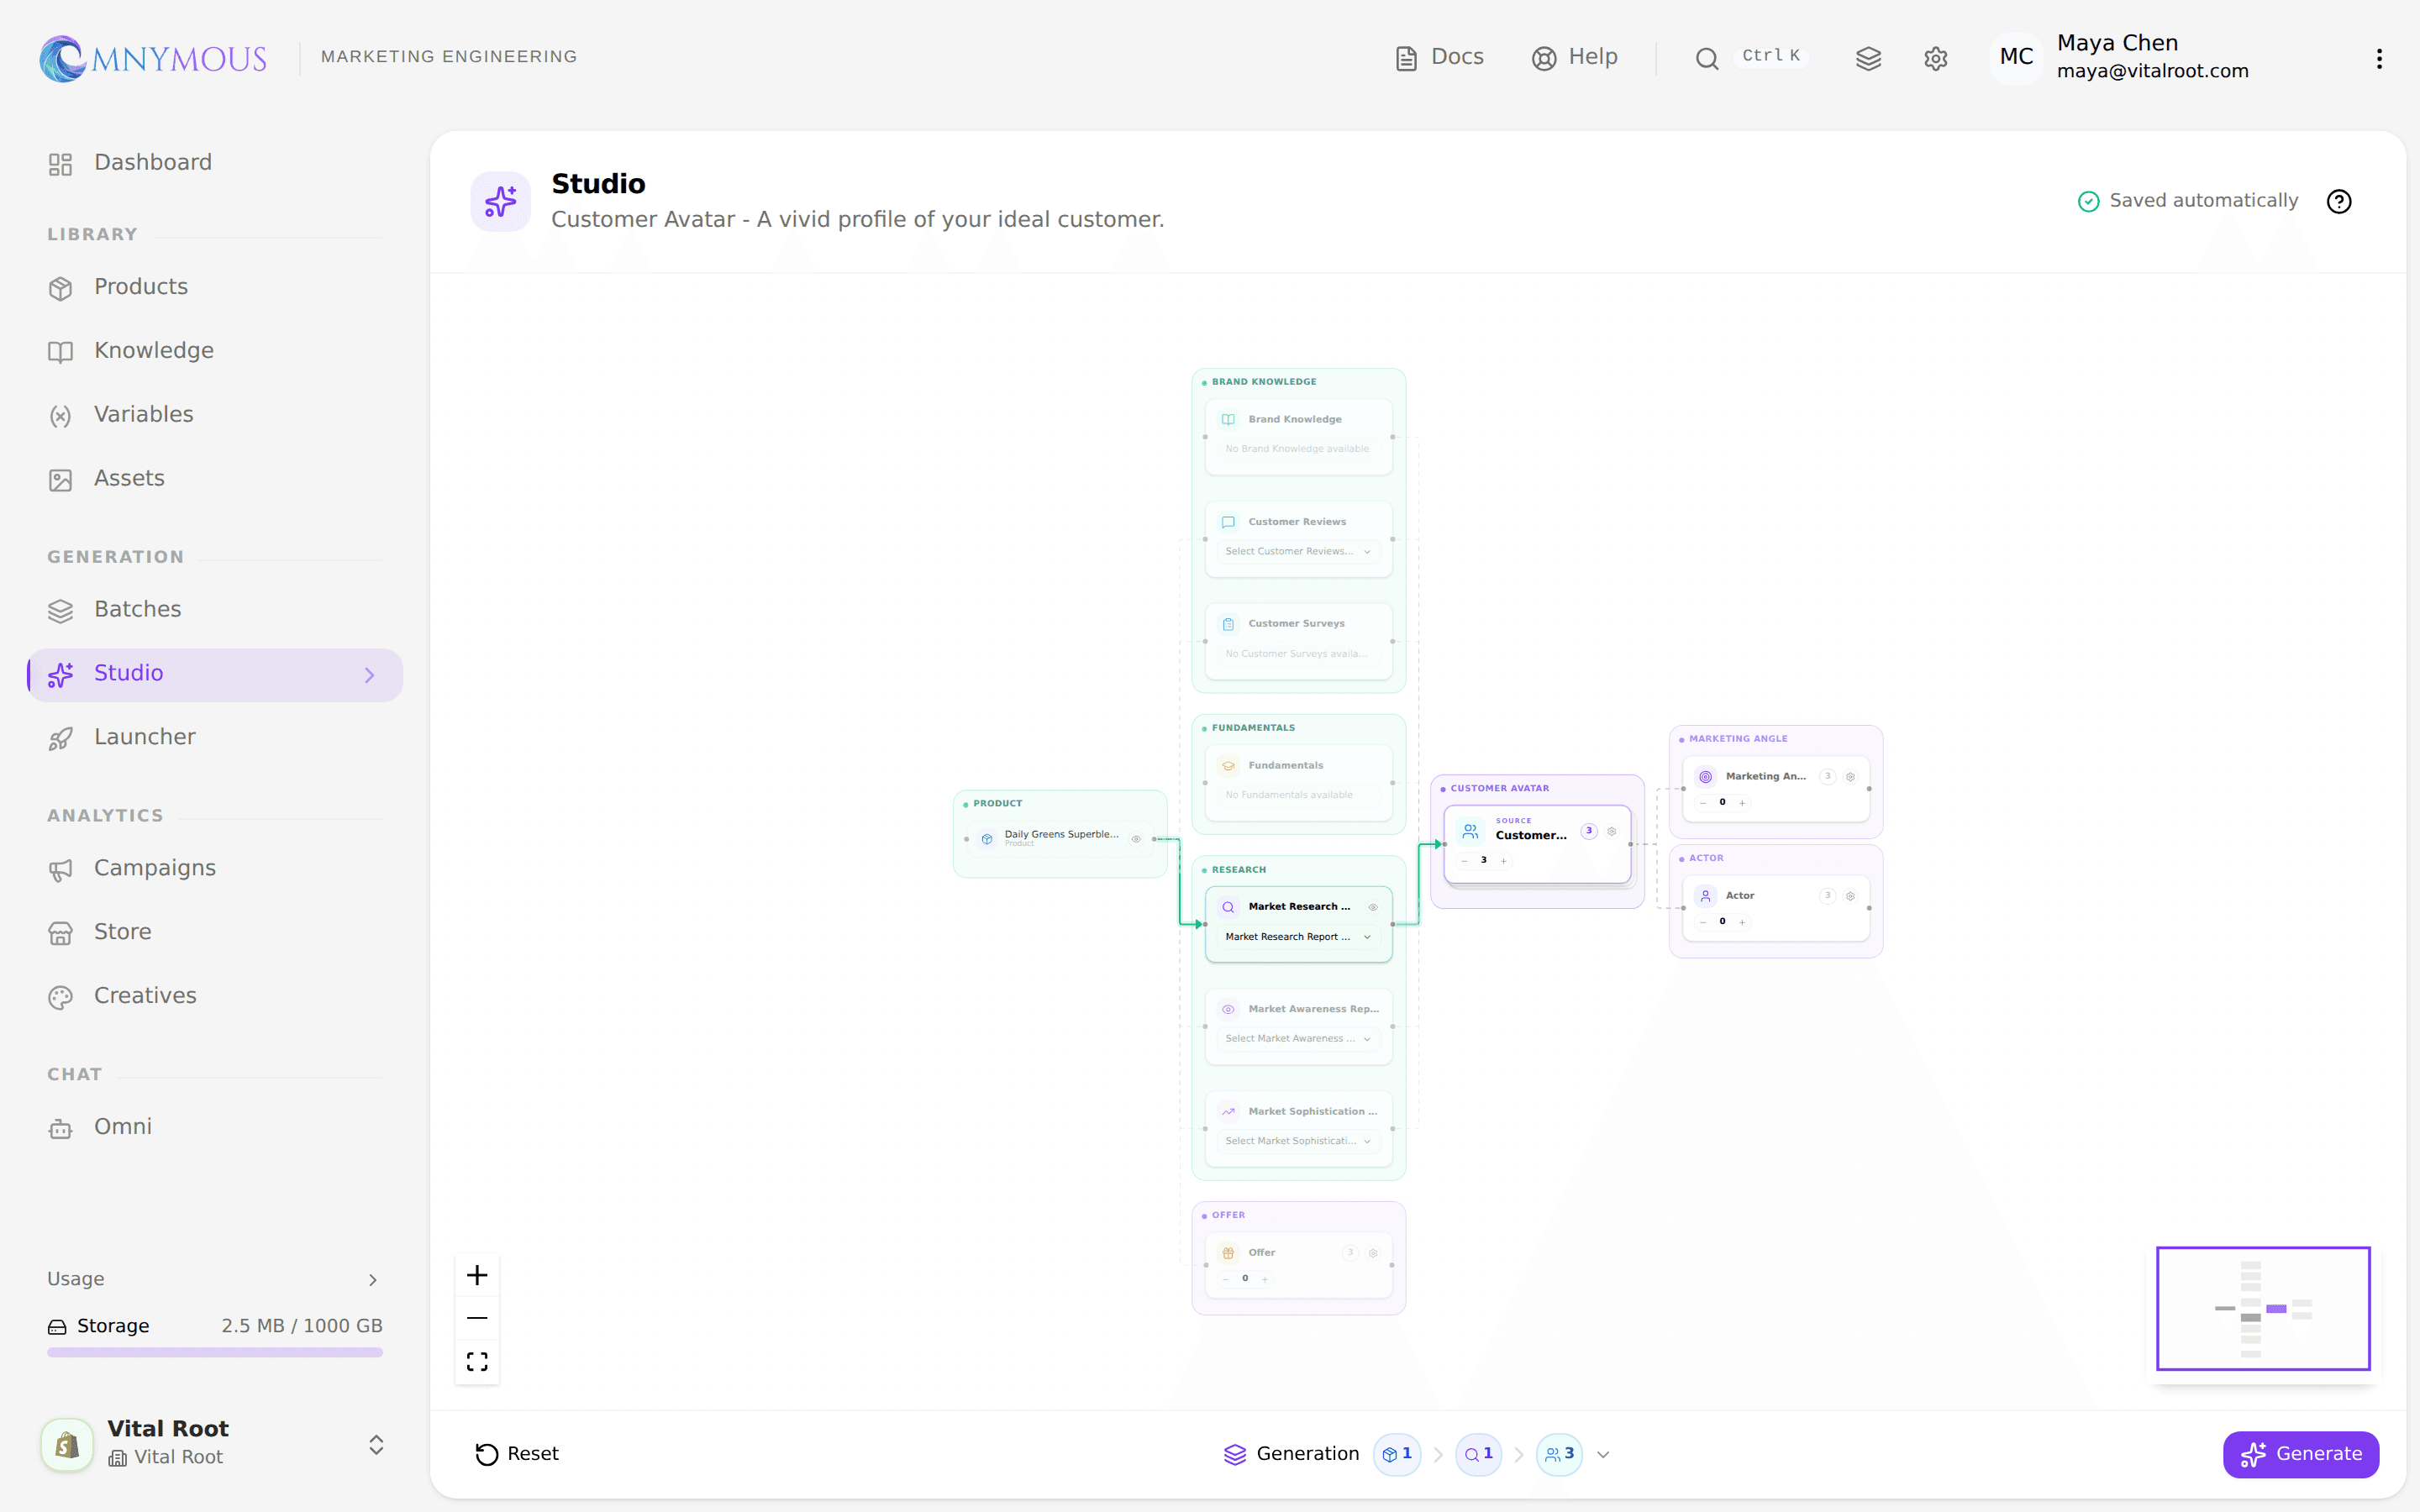
Task: Click the avatar step 3 pill in Generation
Action: point(1559,1455)
